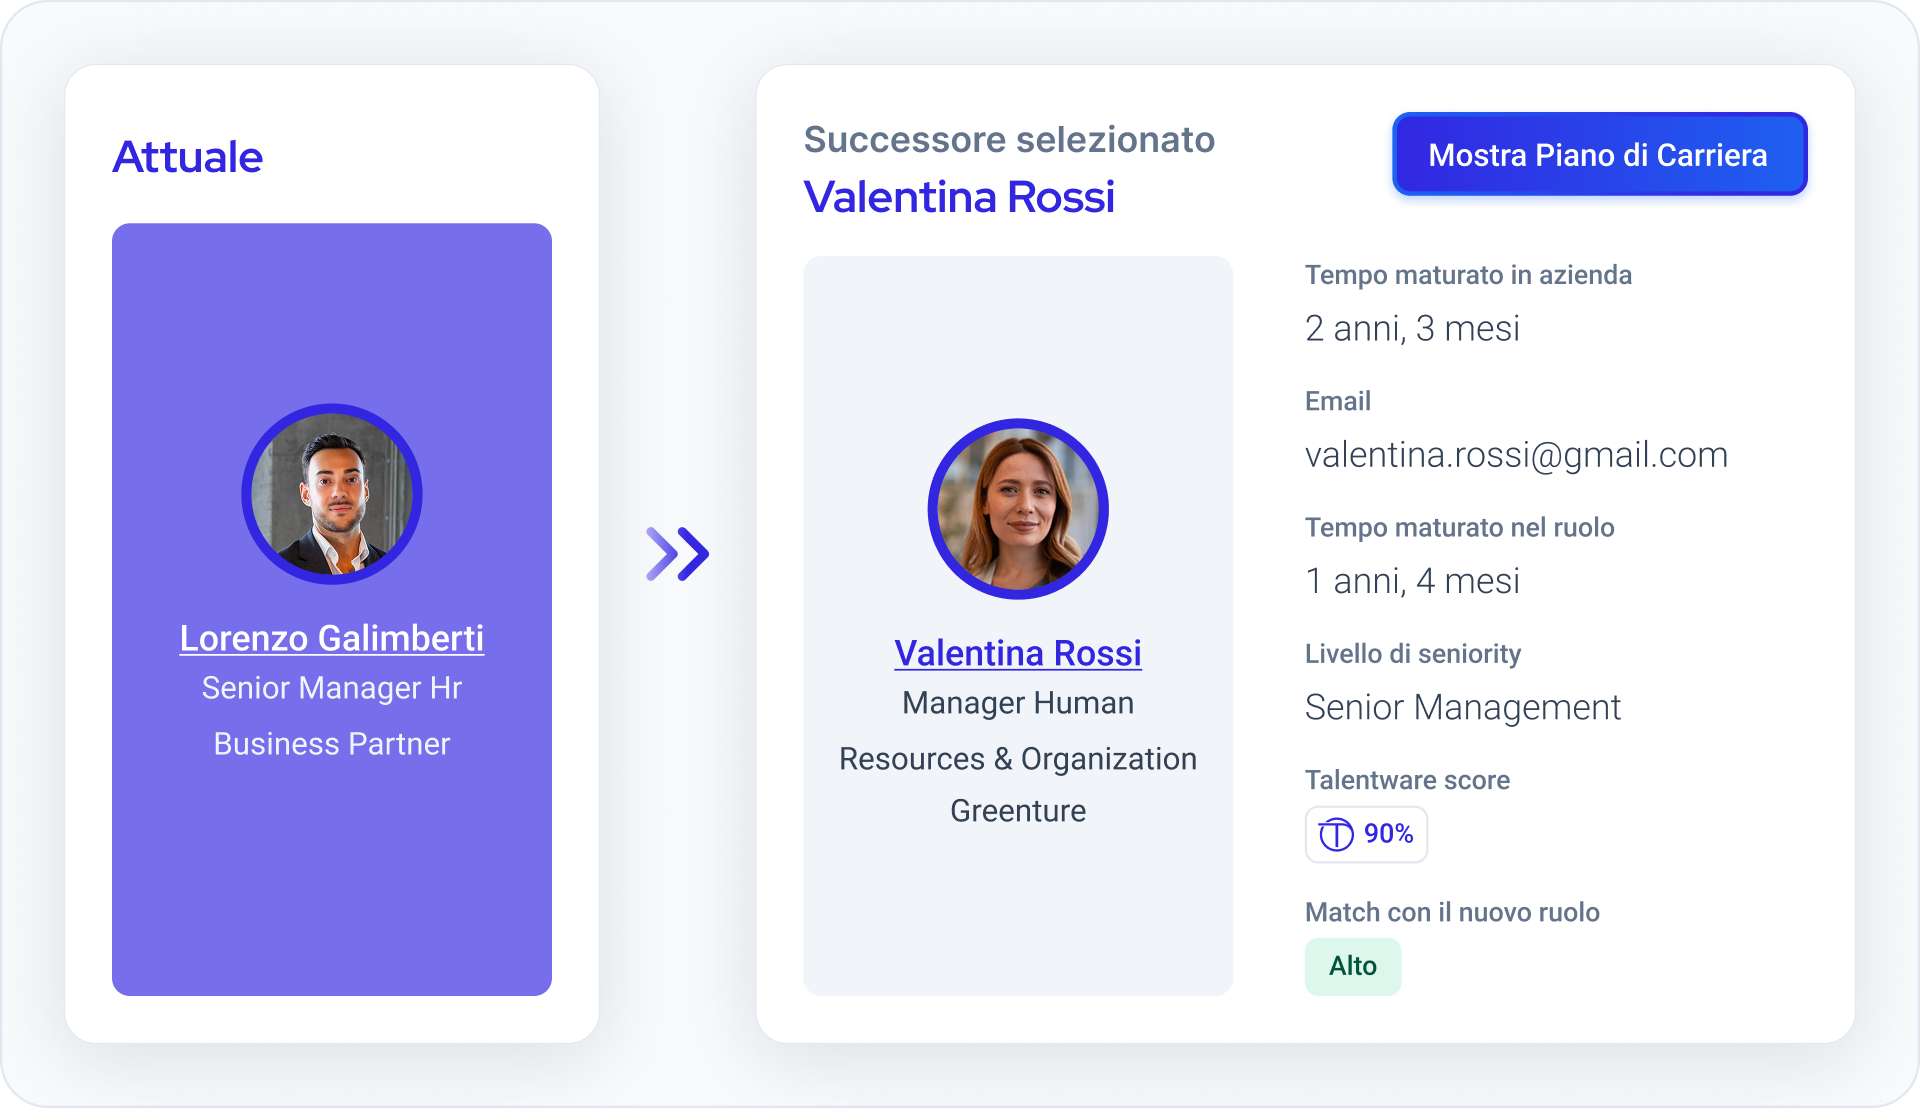Click Valentina Rossi's avatar photo

click(1018, 509)
